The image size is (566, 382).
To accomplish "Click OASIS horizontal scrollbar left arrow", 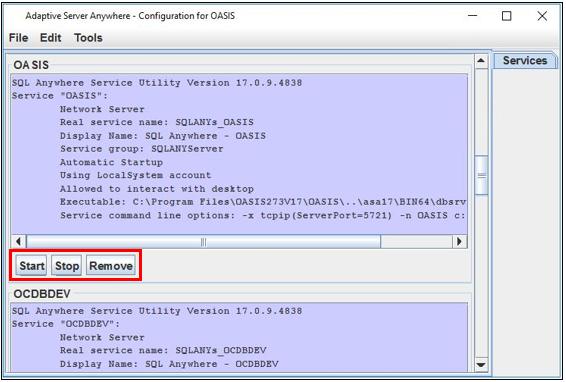I will (x=18, y=241).
